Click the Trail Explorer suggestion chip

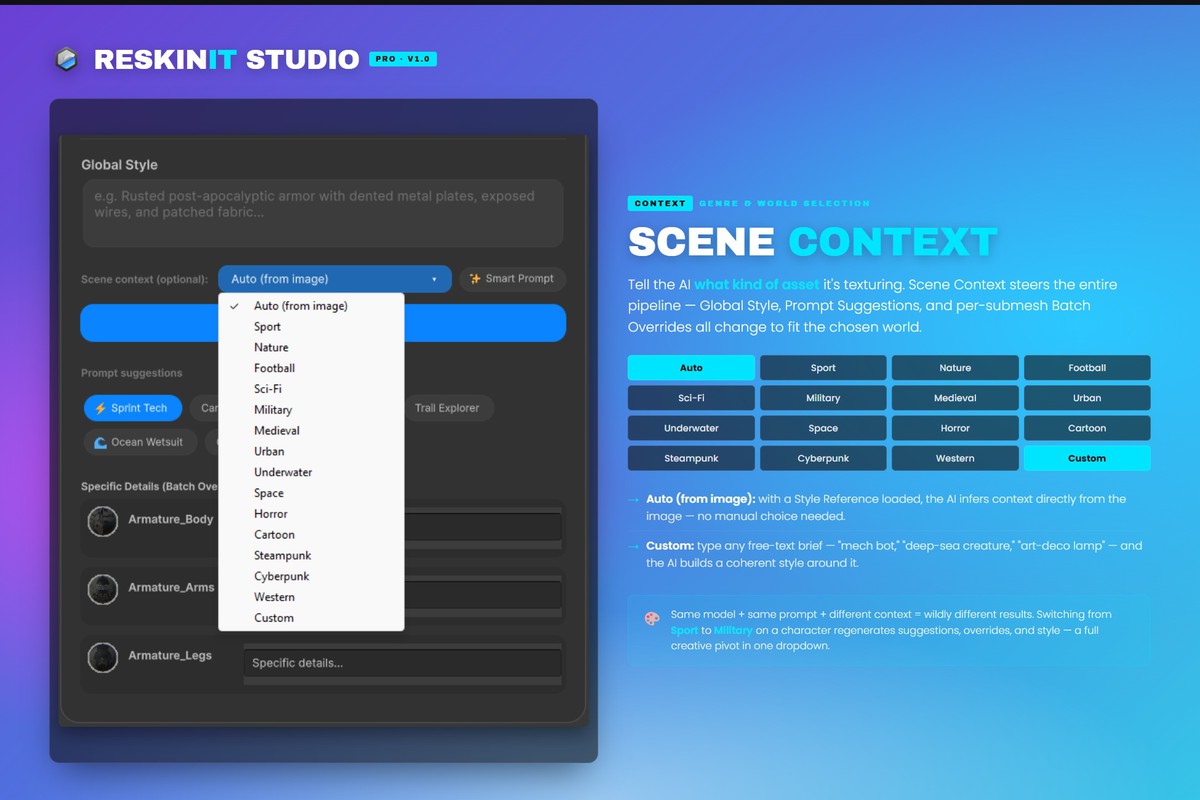[448, 408]
